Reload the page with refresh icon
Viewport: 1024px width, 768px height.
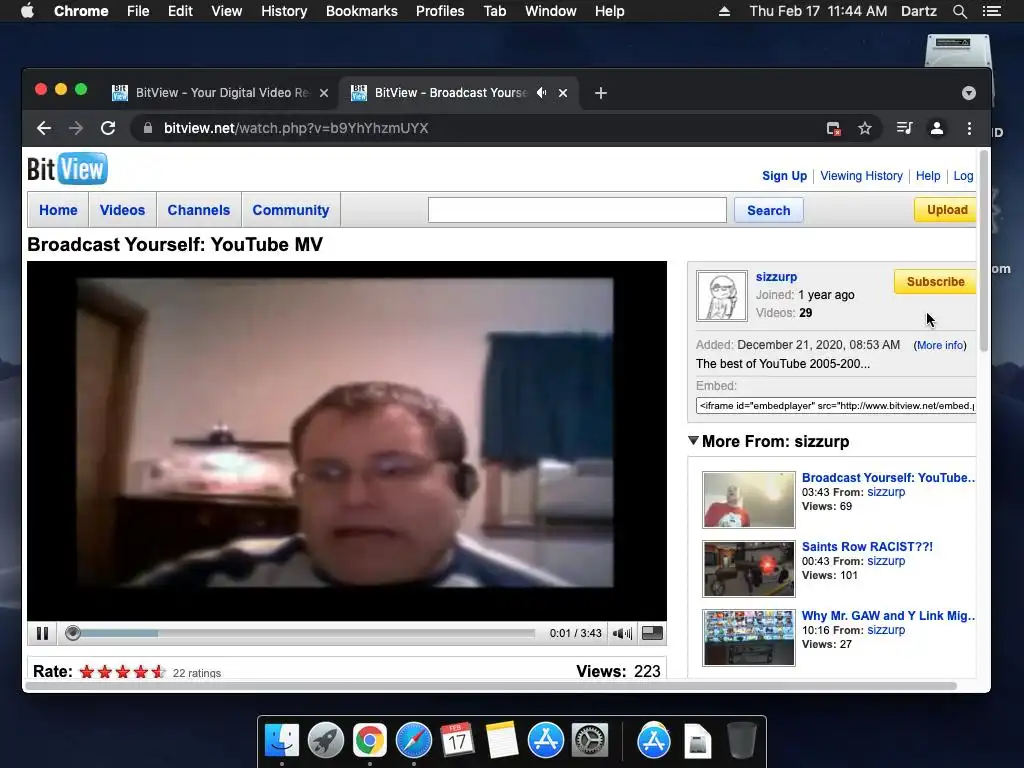[x=108, y=129]
